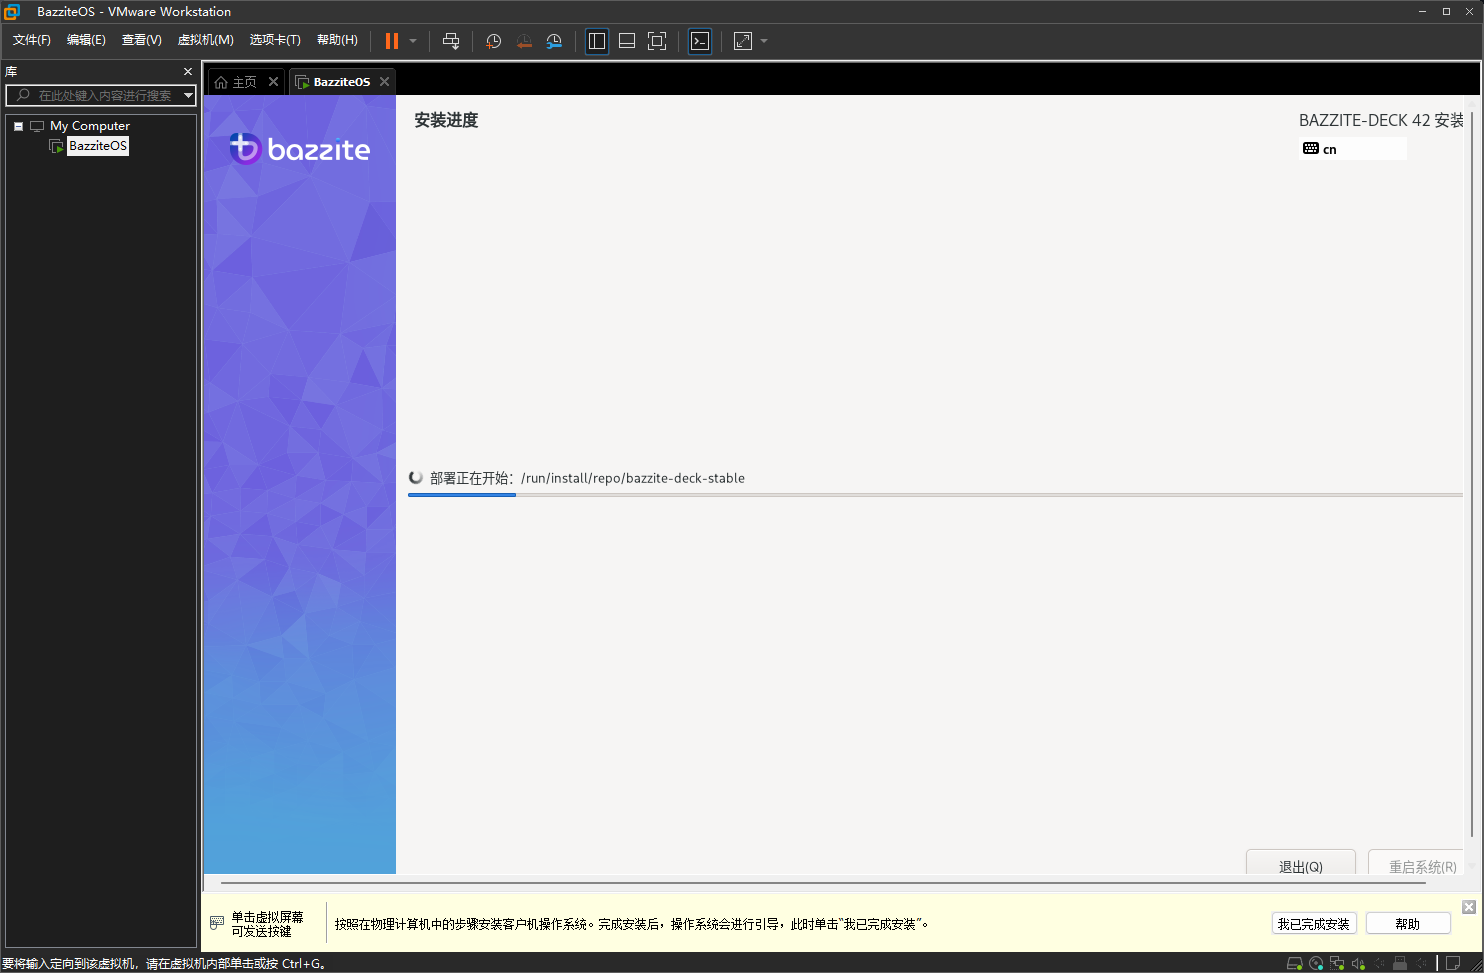Select My Computer in the library tree
Viewport: 1484px width, 973px height.
click(90, 126)
